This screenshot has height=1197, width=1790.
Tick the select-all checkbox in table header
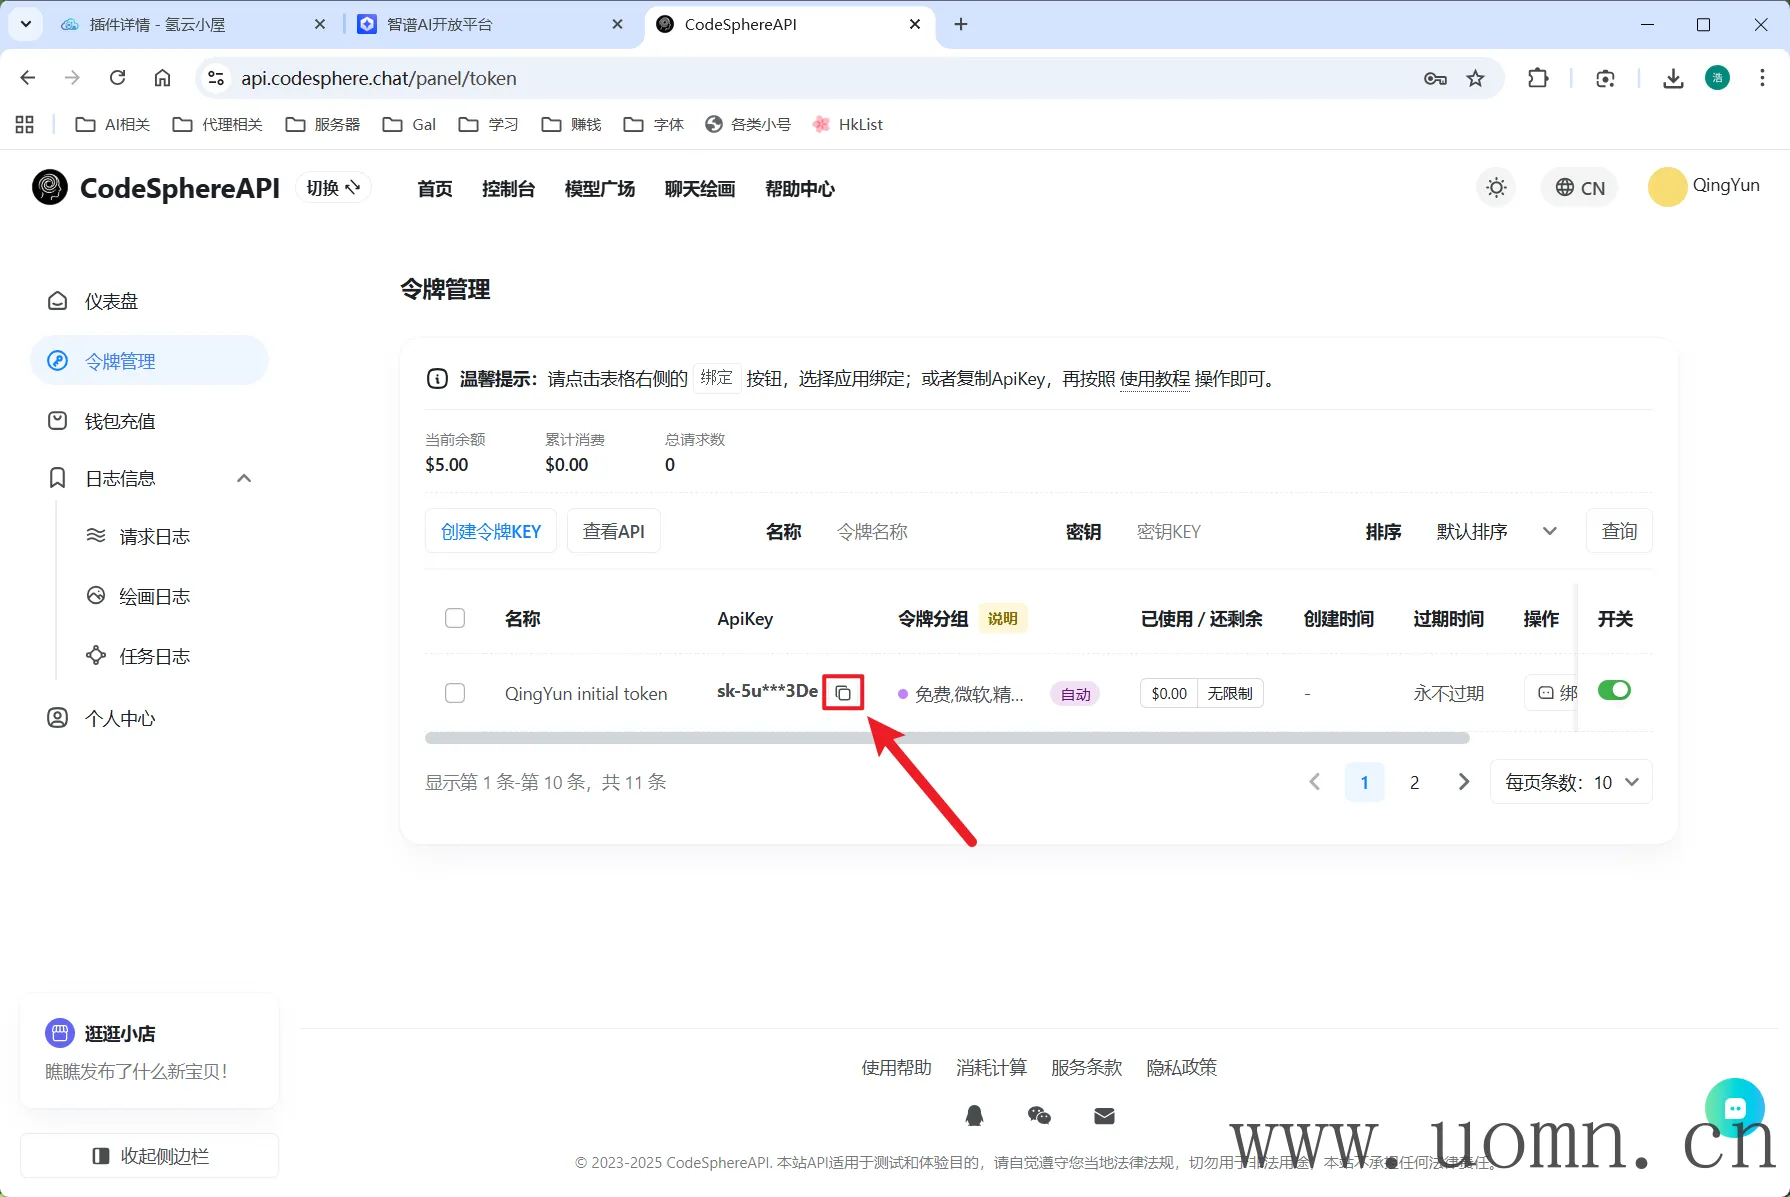[x=455, y=618]
